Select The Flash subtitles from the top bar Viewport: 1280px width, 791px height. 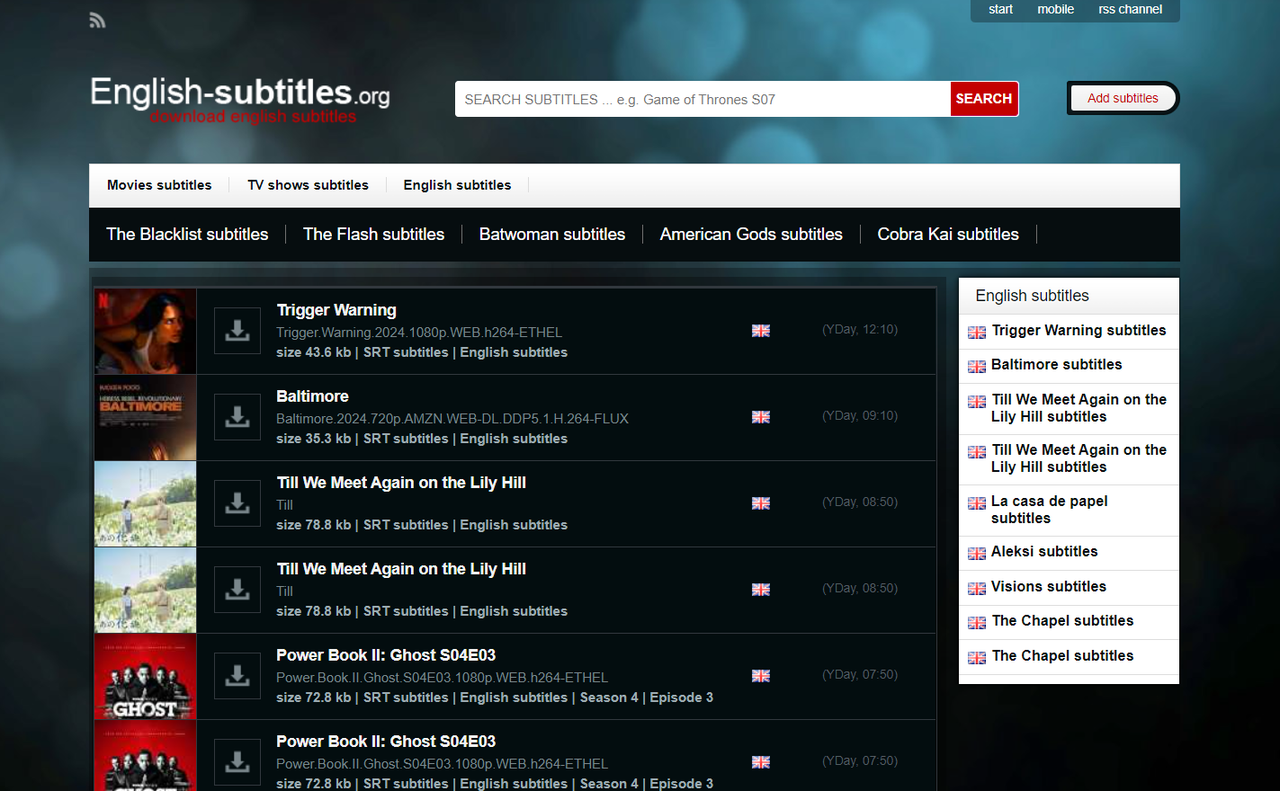click(x=373, y=234)
